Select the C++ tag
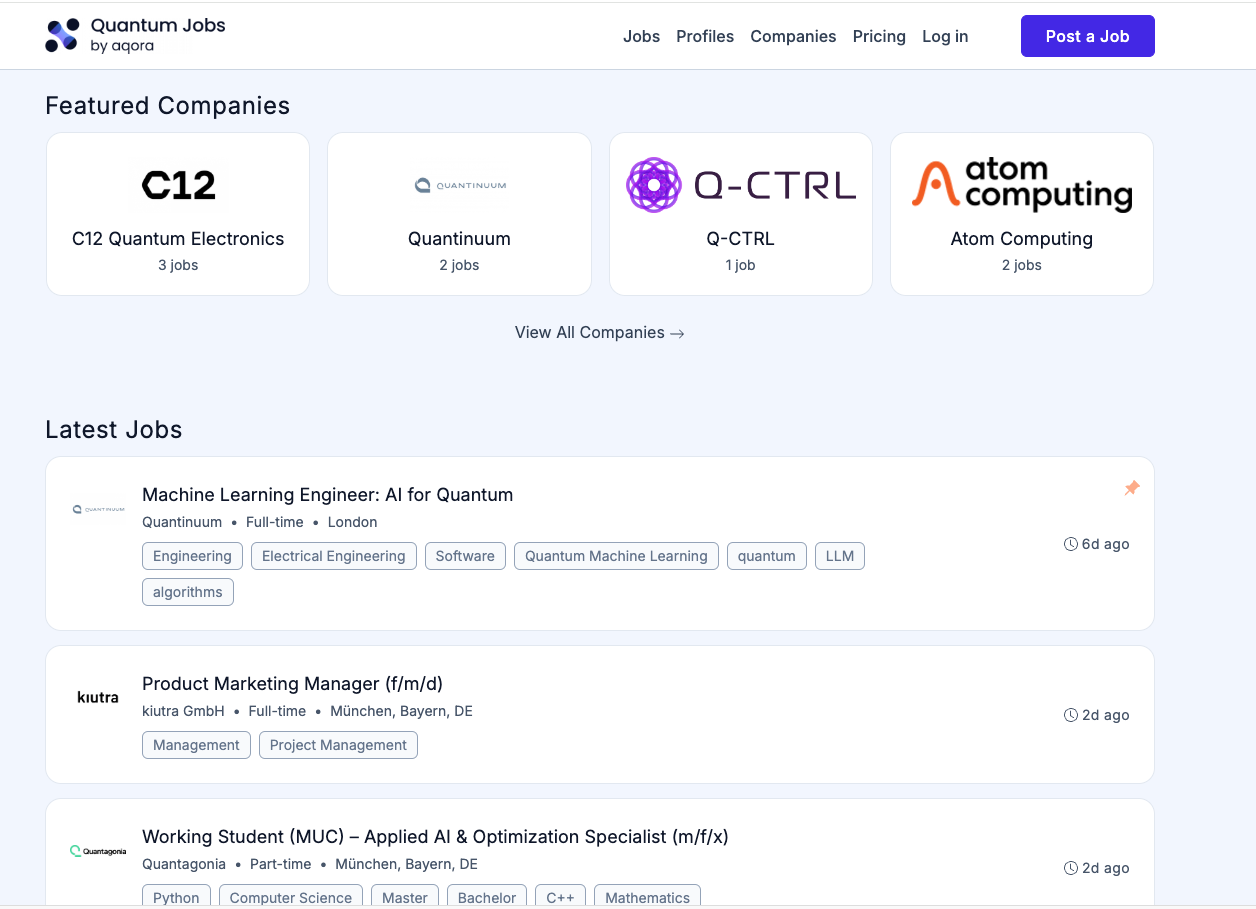 560,897
